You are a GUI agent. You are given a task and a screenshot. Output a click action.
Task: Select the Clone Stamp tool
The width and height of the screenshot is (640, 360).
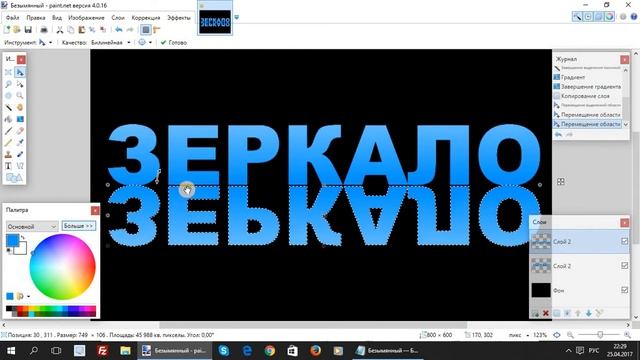(x=8, y=155)
